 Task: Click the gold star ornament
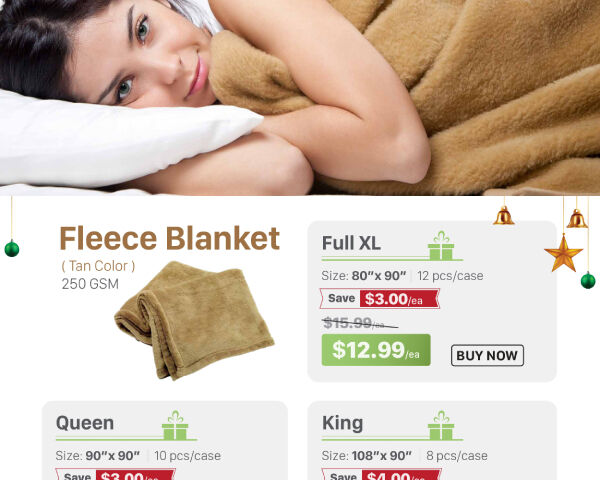pyautogui.click(x=563, y=253)
